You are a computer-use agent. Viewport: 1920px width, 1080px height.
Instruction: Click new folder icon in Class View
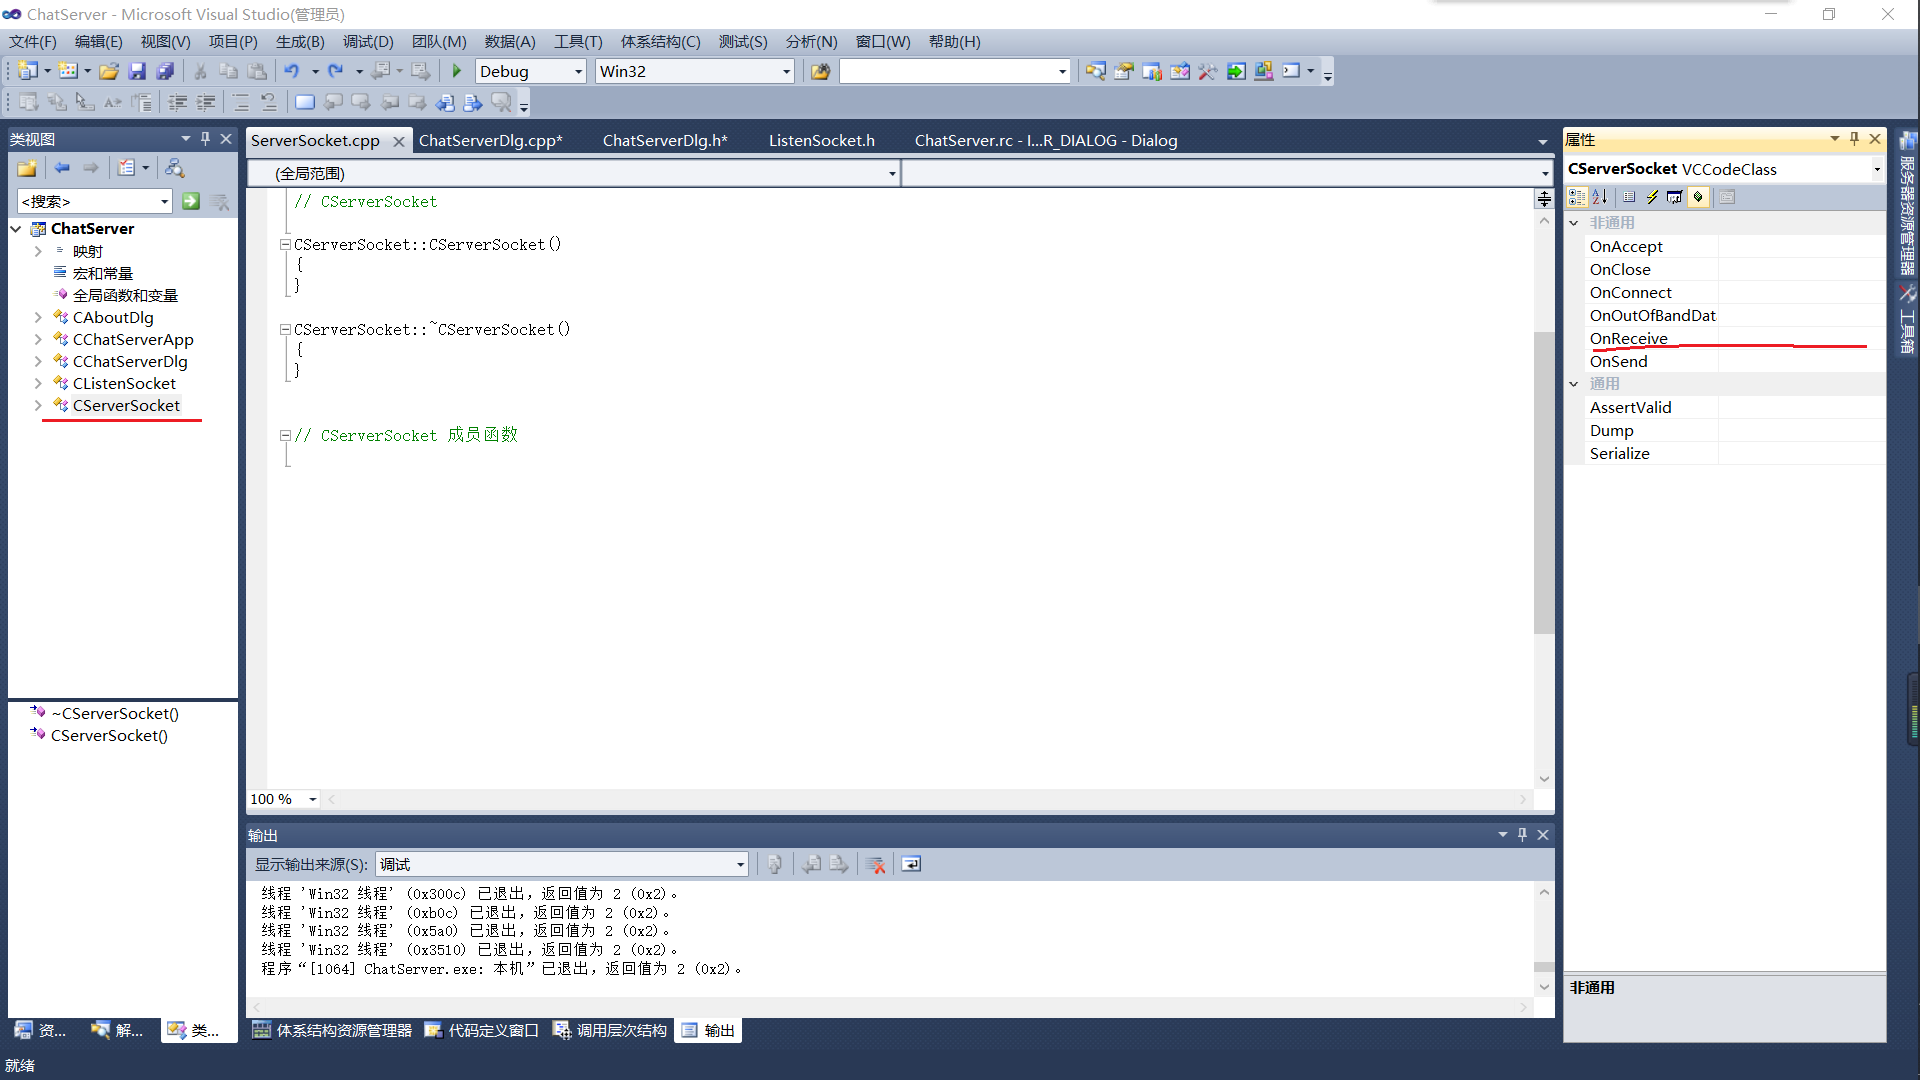(27, 168)
